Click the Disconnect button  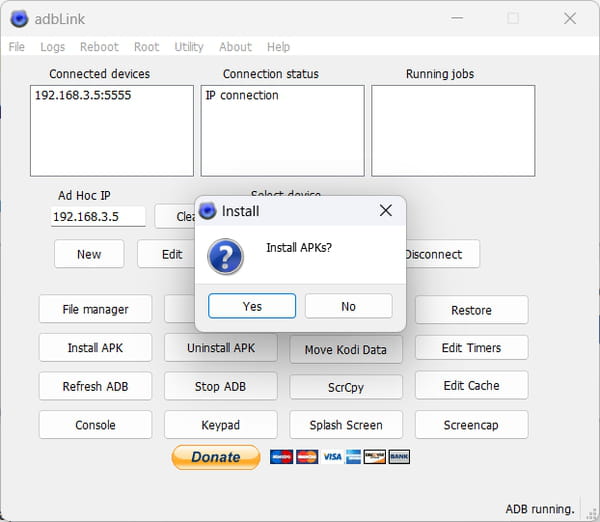(442, 254)
